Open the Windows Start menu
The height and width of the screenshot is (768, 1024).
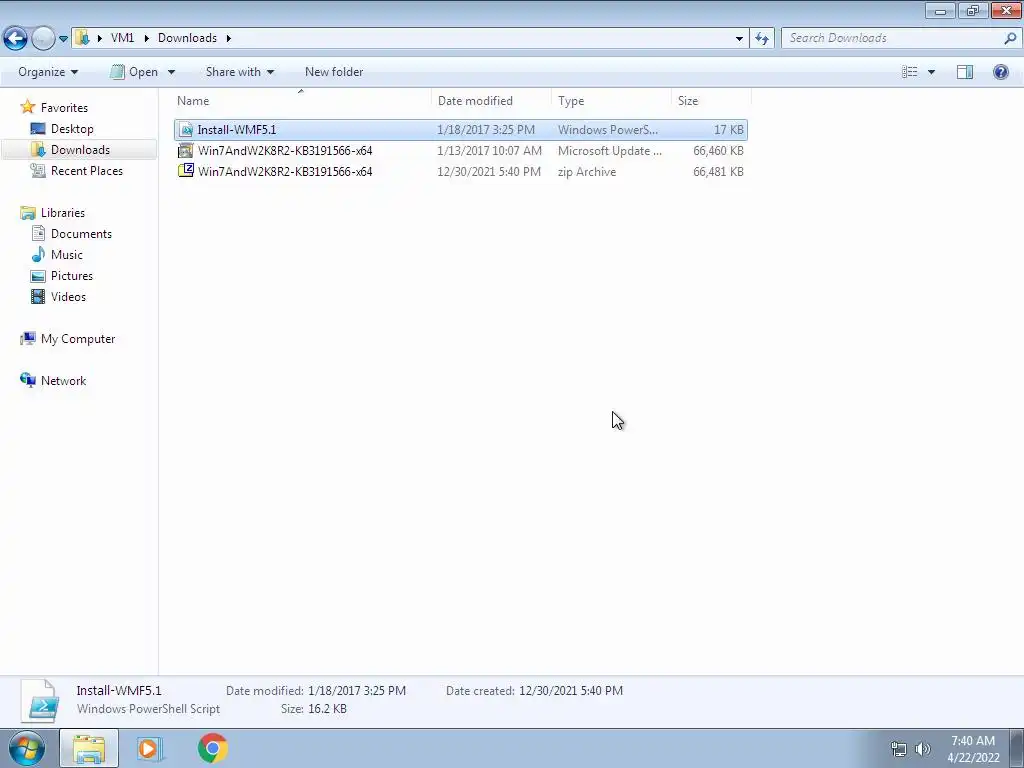point(27,748)
